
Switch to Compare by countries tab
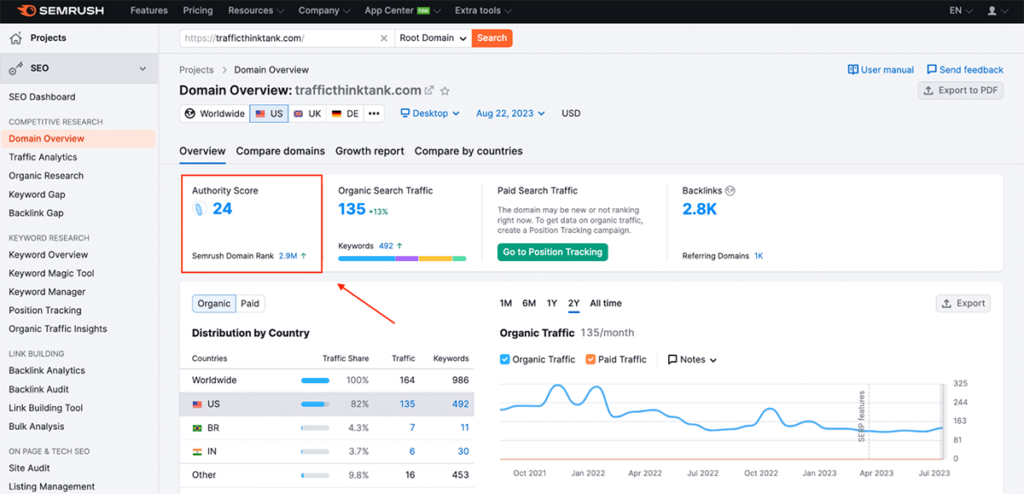(x=468, y=151)
